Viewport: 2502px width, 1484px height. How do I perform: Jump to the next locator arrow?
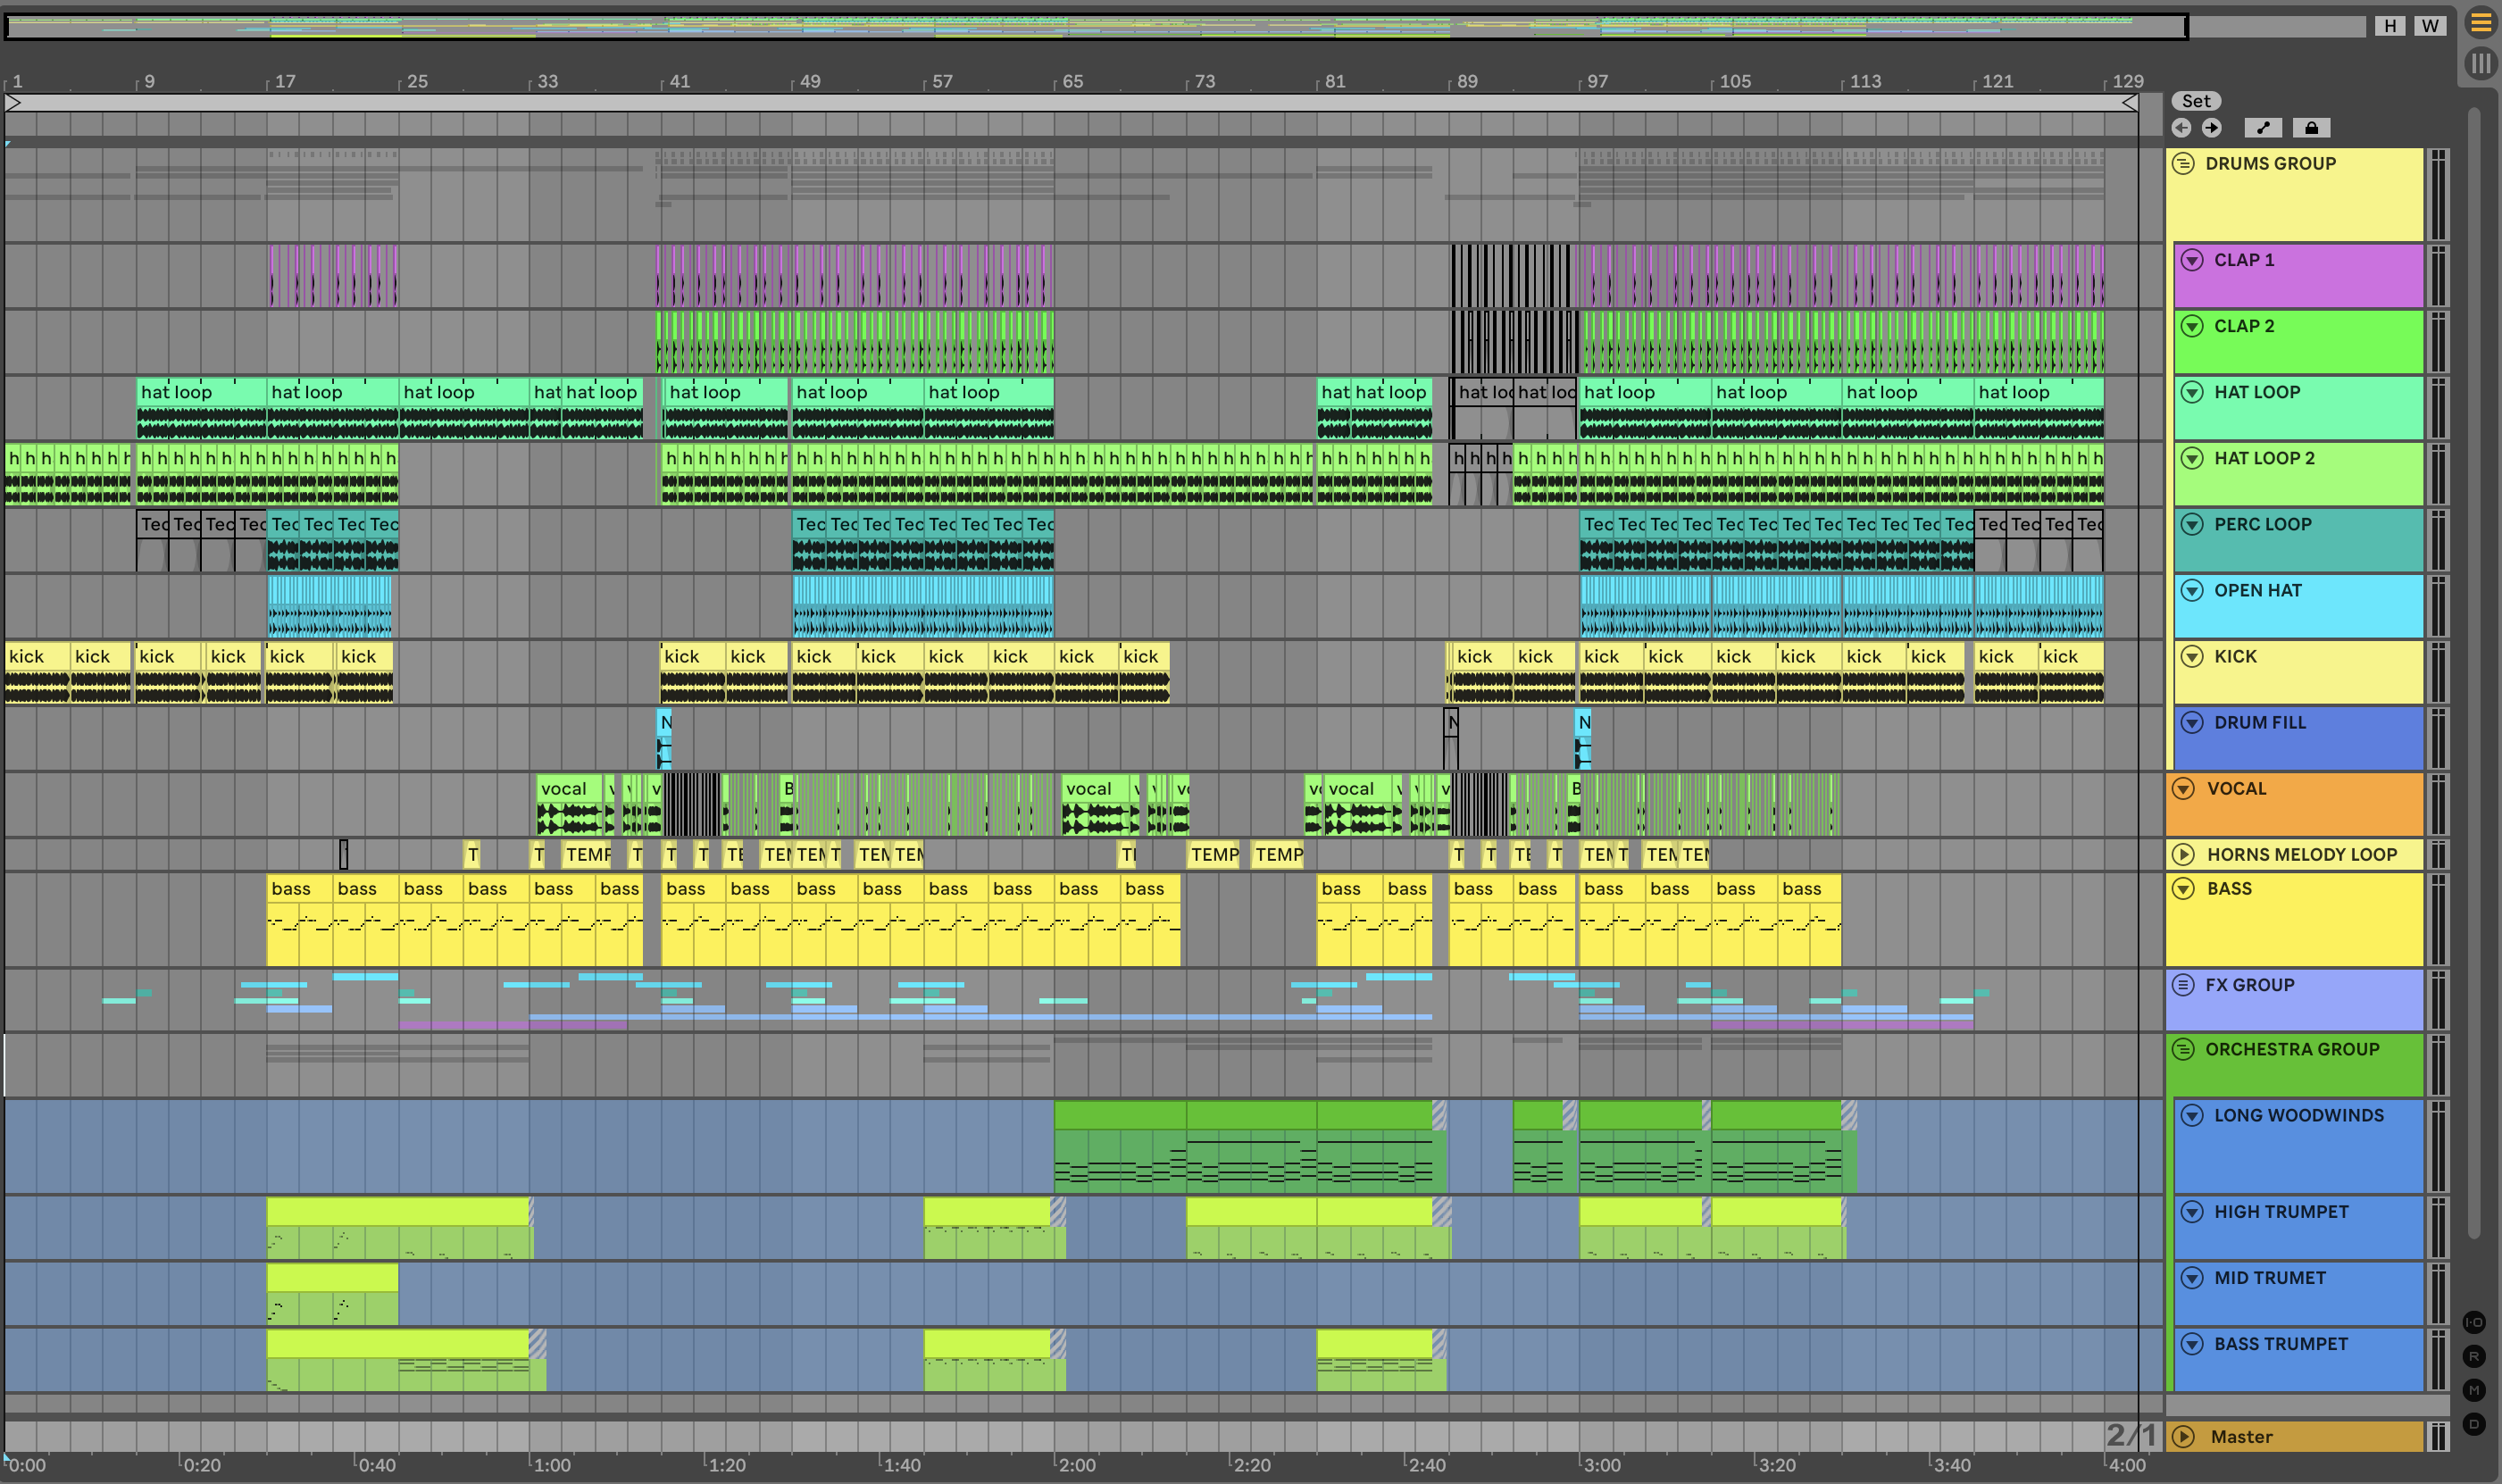(x=2212, y=128)
